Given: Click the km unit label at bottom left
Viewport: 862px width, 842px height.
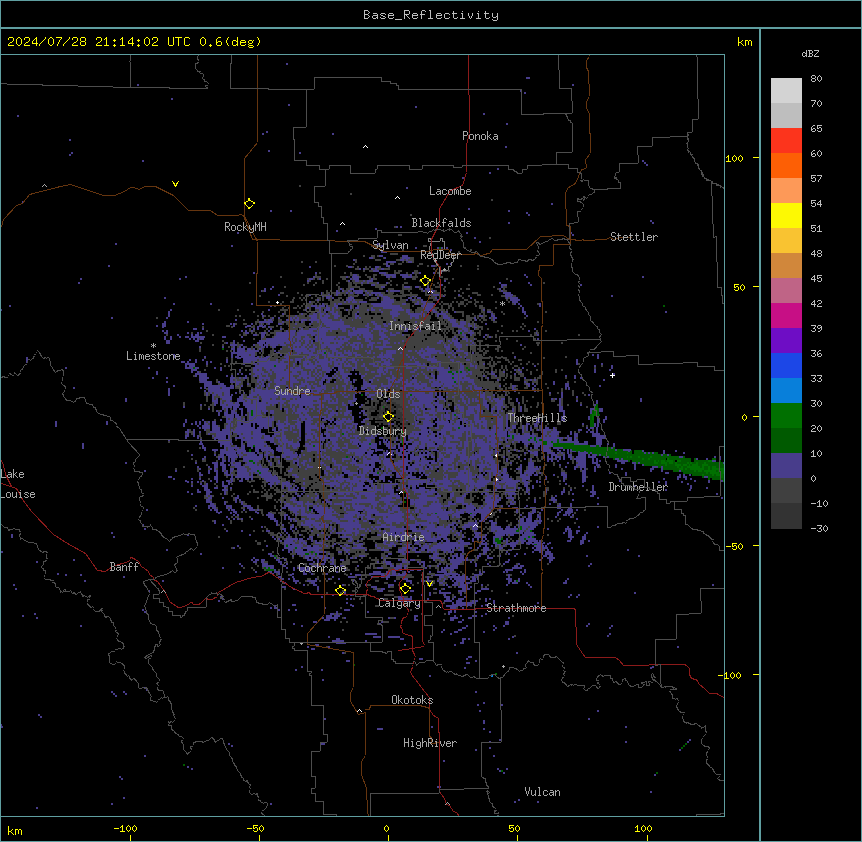Looking at the screenshot, I should pos(15,830).
